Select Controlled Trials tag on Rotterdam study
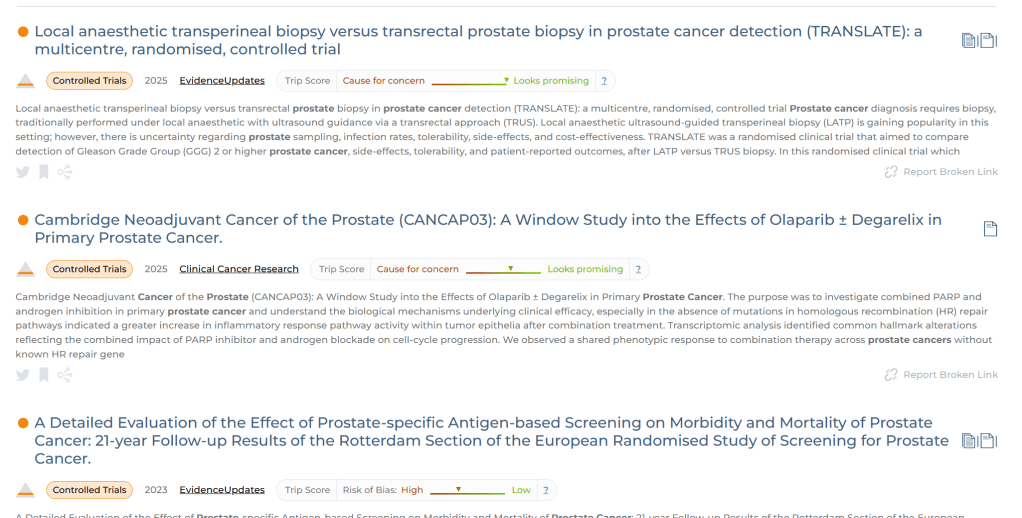This screenshot has height=518, width=1022. 90,490
